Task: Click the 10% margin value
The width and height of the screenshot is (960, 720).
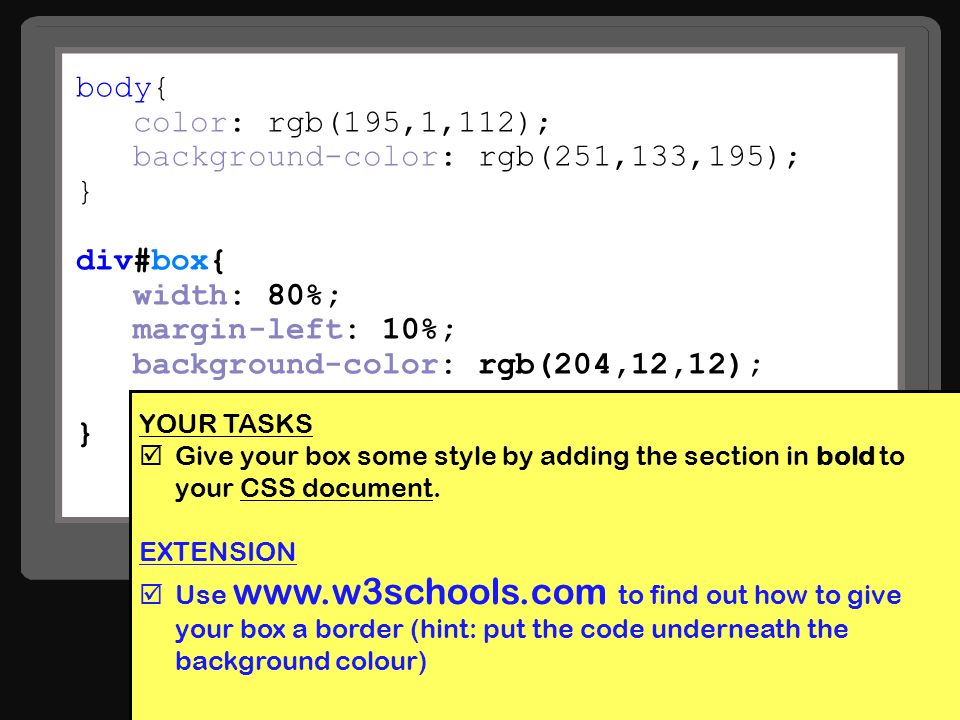Action: click(x=410, y=330)
